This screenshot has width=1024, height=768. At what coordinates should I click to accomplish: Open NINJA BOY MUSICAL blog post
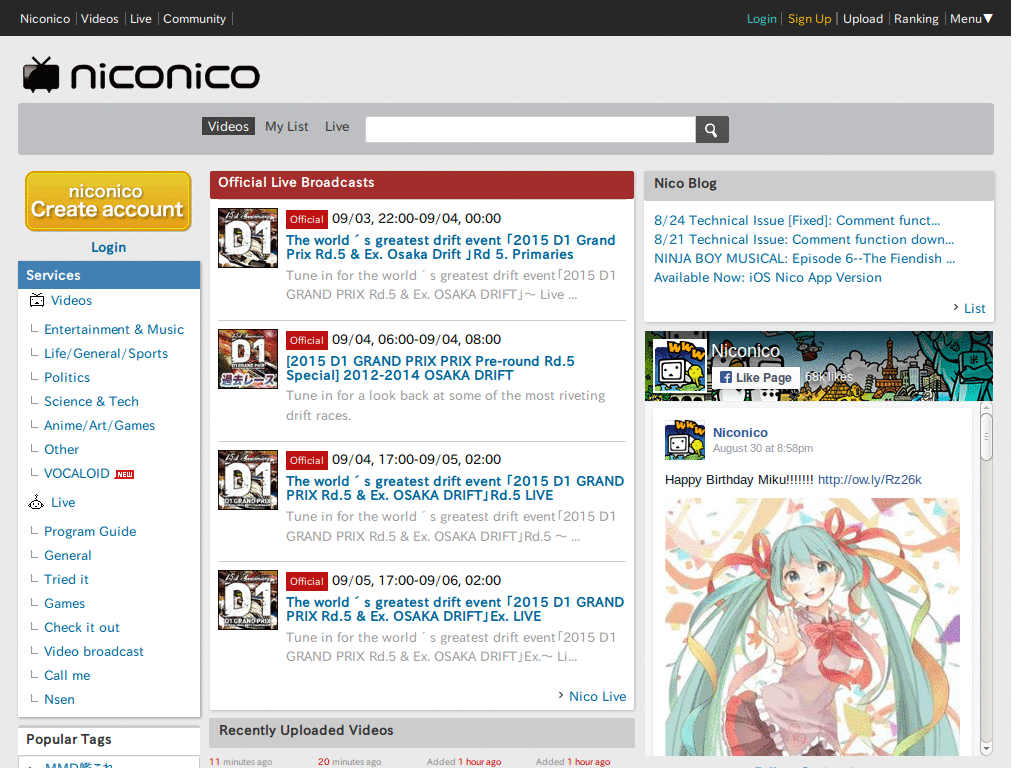click(x=805, y=259)
